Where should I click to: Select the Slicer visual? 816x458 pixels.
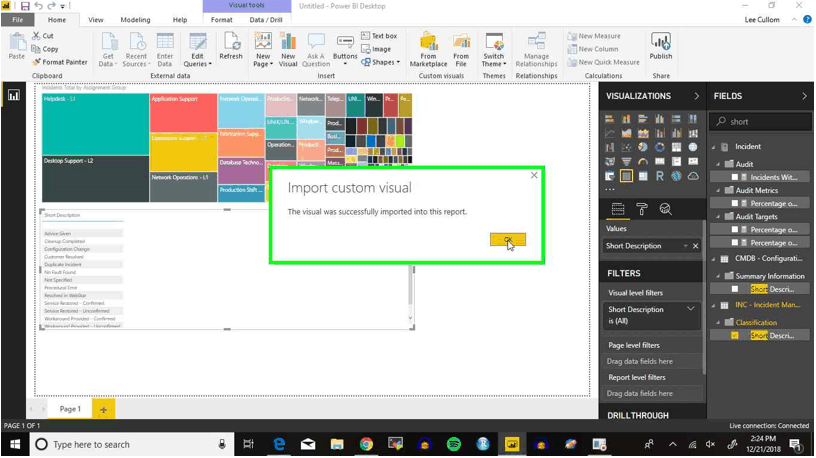[609, 176]
